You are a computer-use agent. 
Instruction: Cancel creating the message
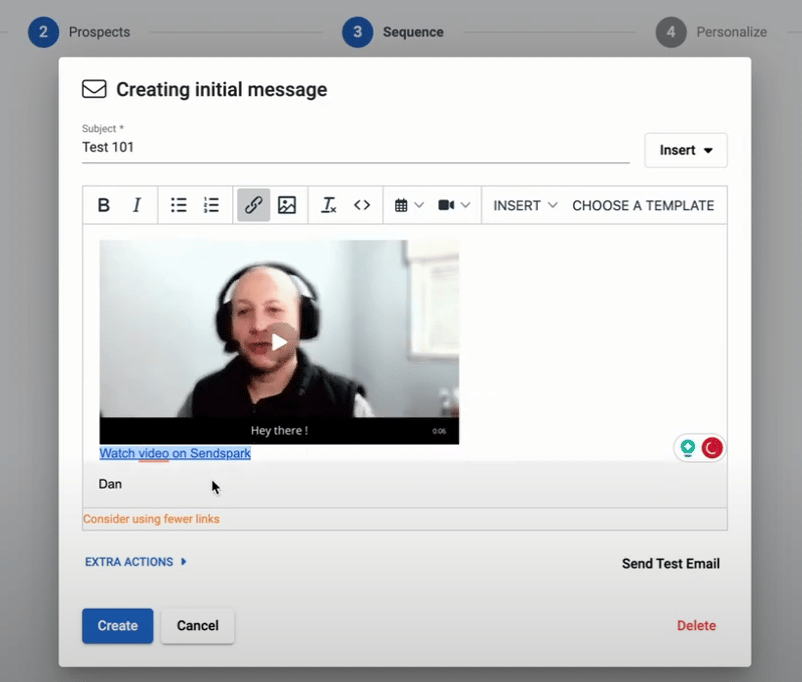coord(197,626)
